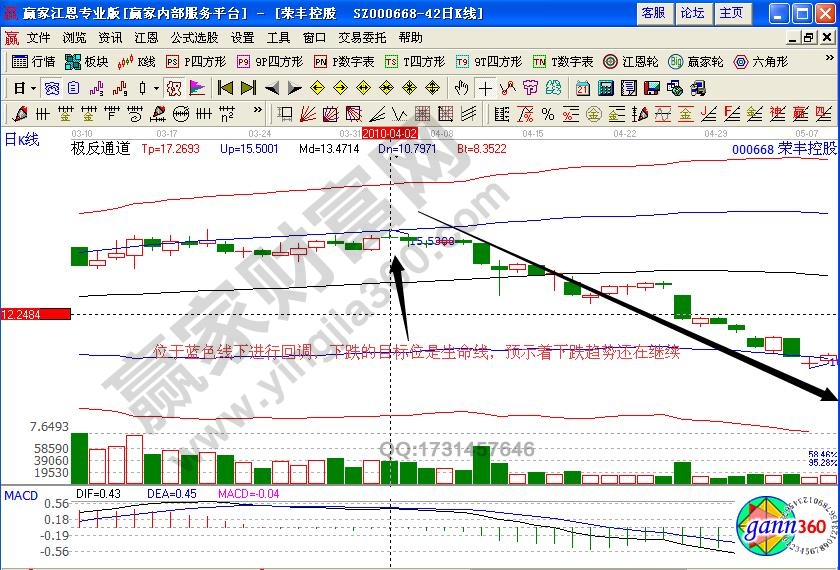The height and width of the screenshot is (570, 840).
Task: Toggle the crosshair cursor tool
Action: coord(485,87)
